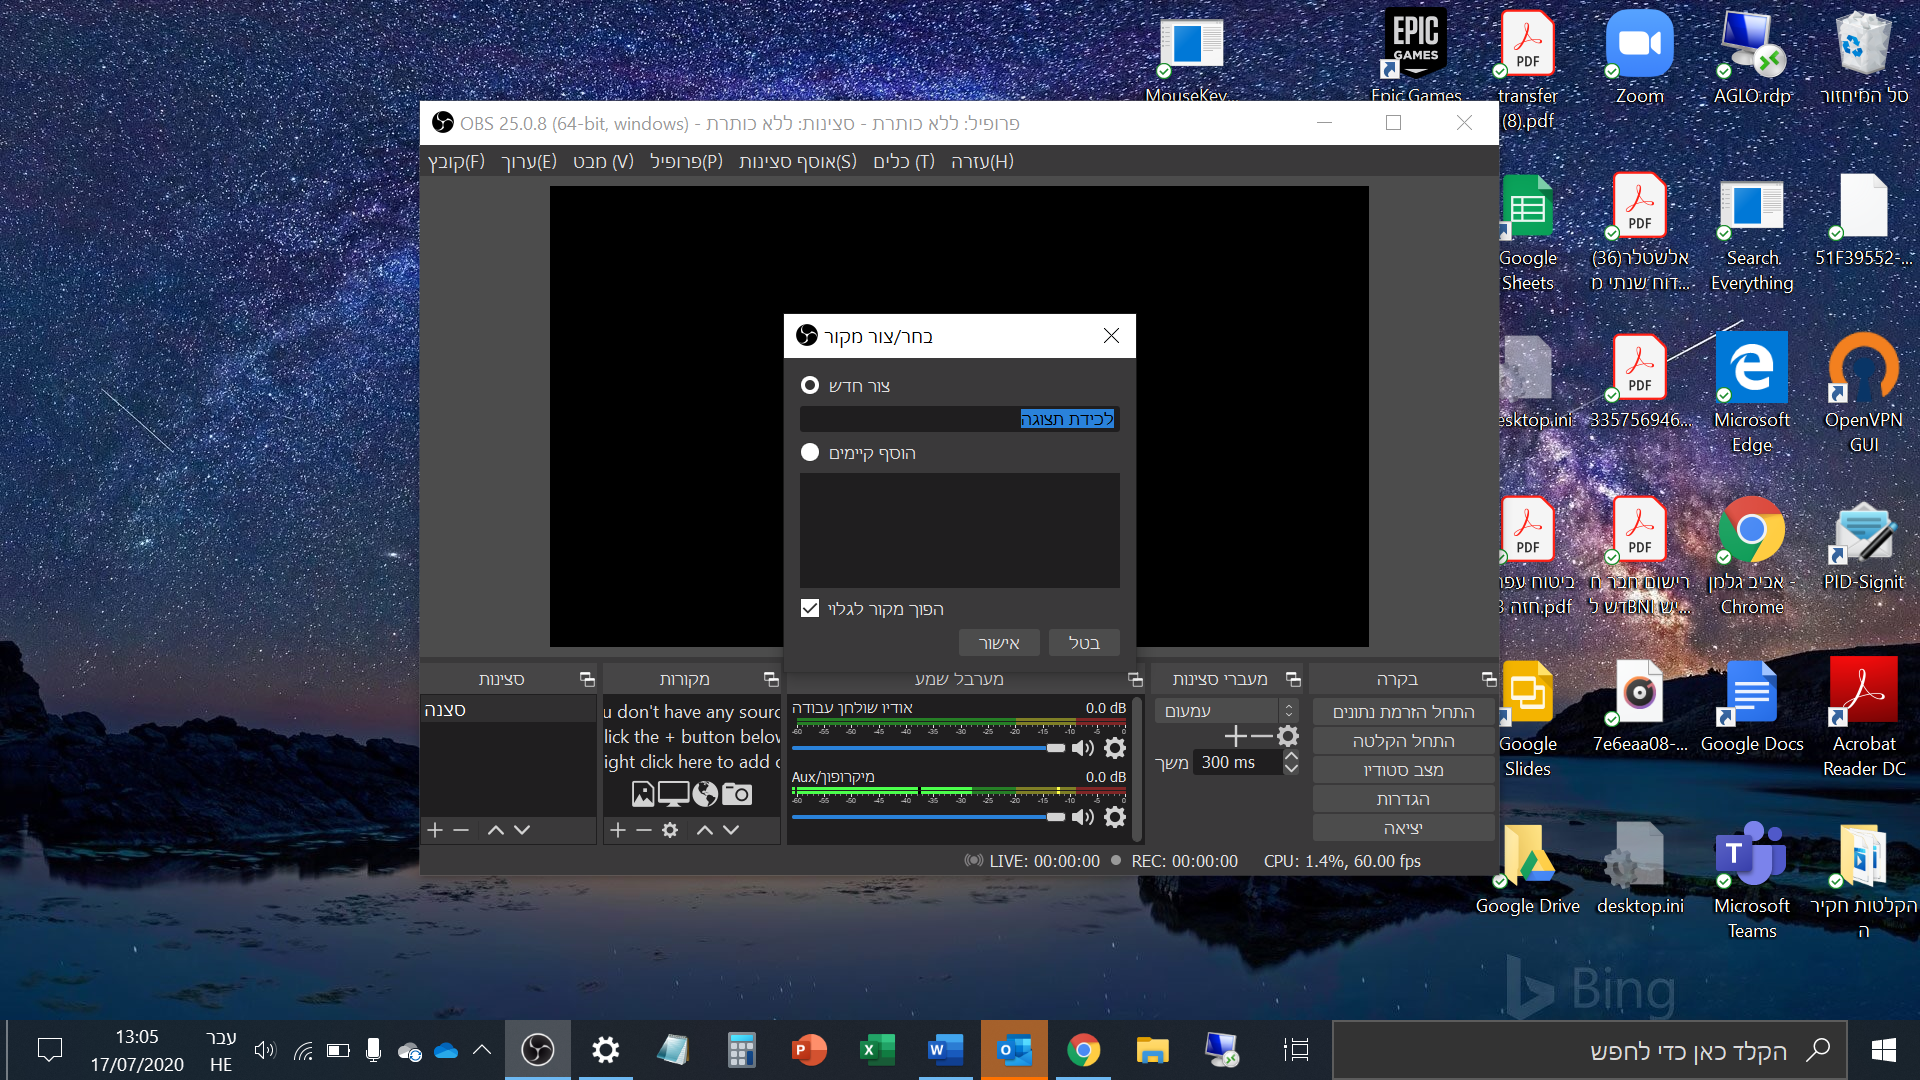Select Microsoft Edge desktop icon
1920x1080 pixels.
(1751, 393)
